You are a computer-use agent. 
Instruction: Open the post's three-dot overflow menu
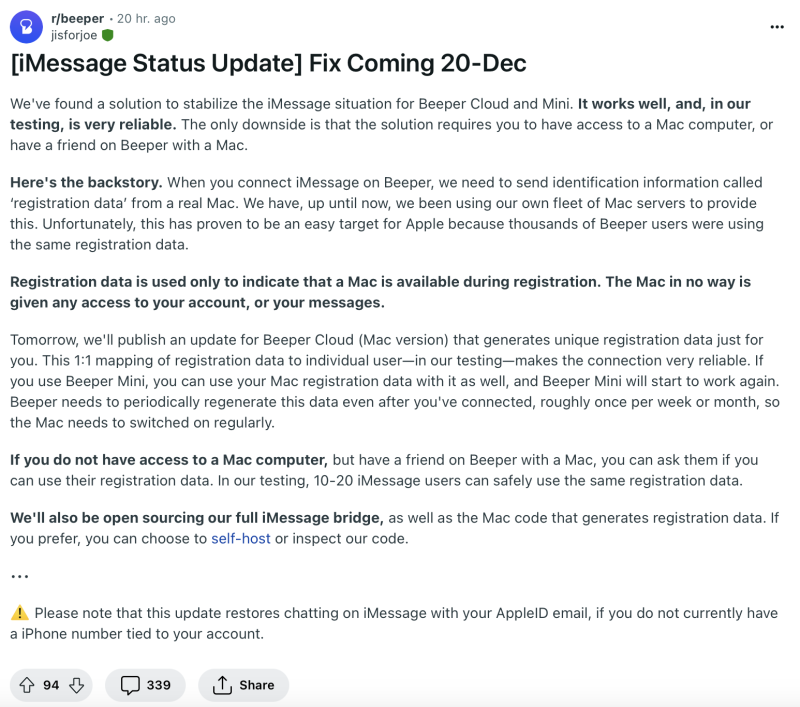pyautogui.click(x=777, y=26)
